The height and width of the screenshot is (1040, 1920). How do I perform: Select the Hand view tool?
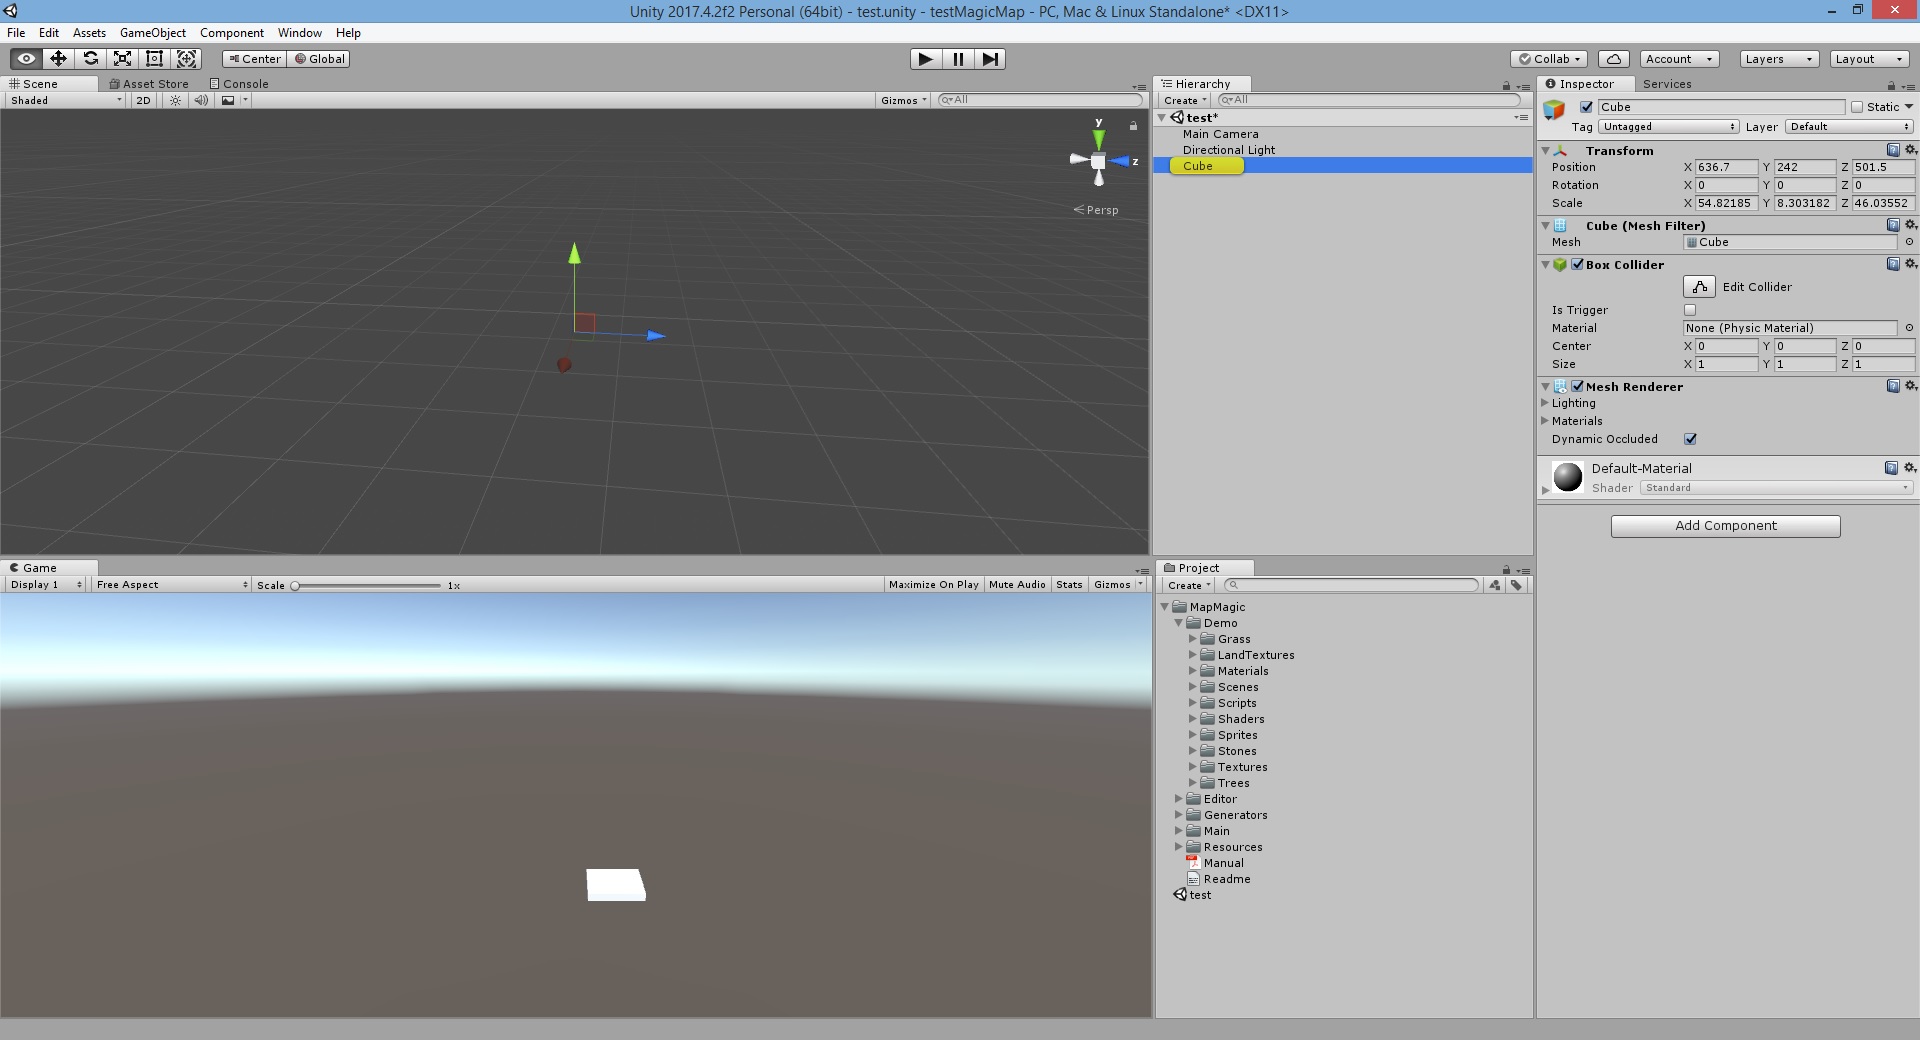coord(26,59)
